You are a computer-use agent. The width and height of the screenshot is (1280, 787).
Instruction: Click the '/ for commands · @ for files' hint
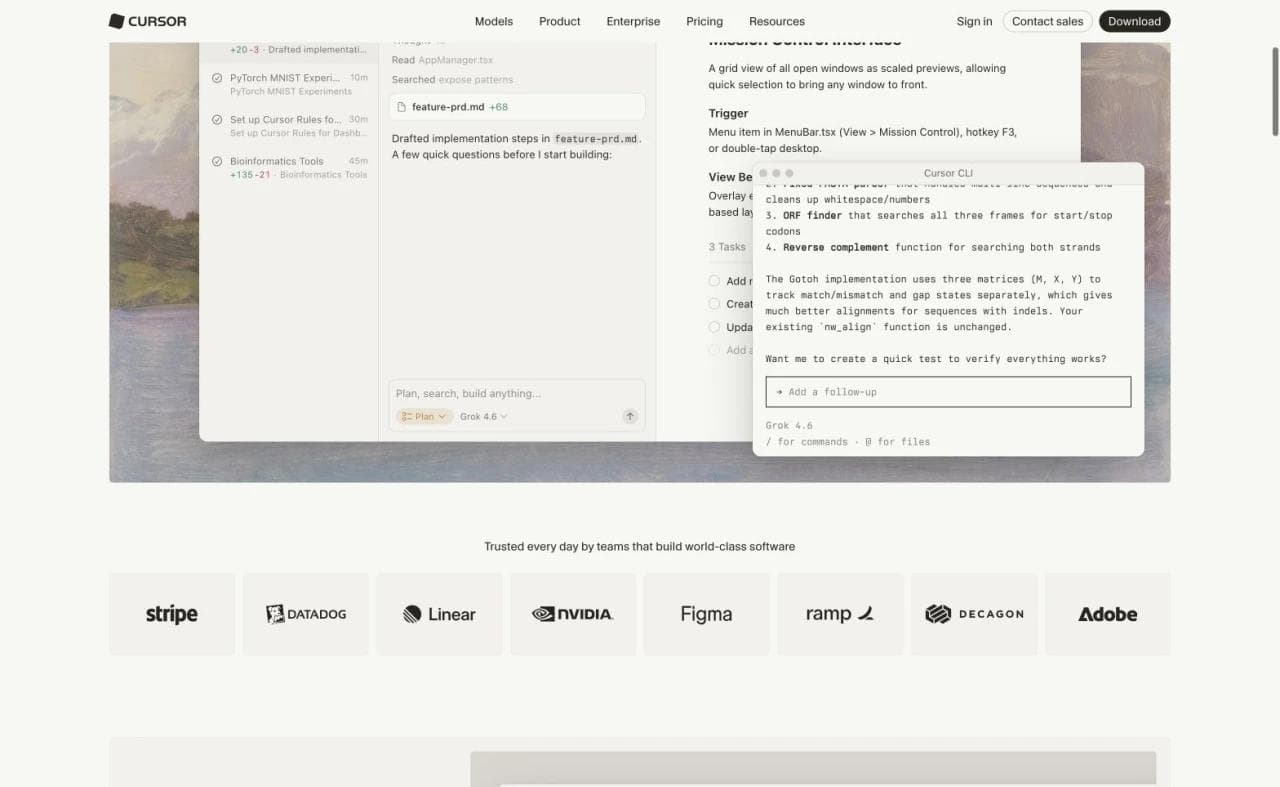click(x=847, y=441)
